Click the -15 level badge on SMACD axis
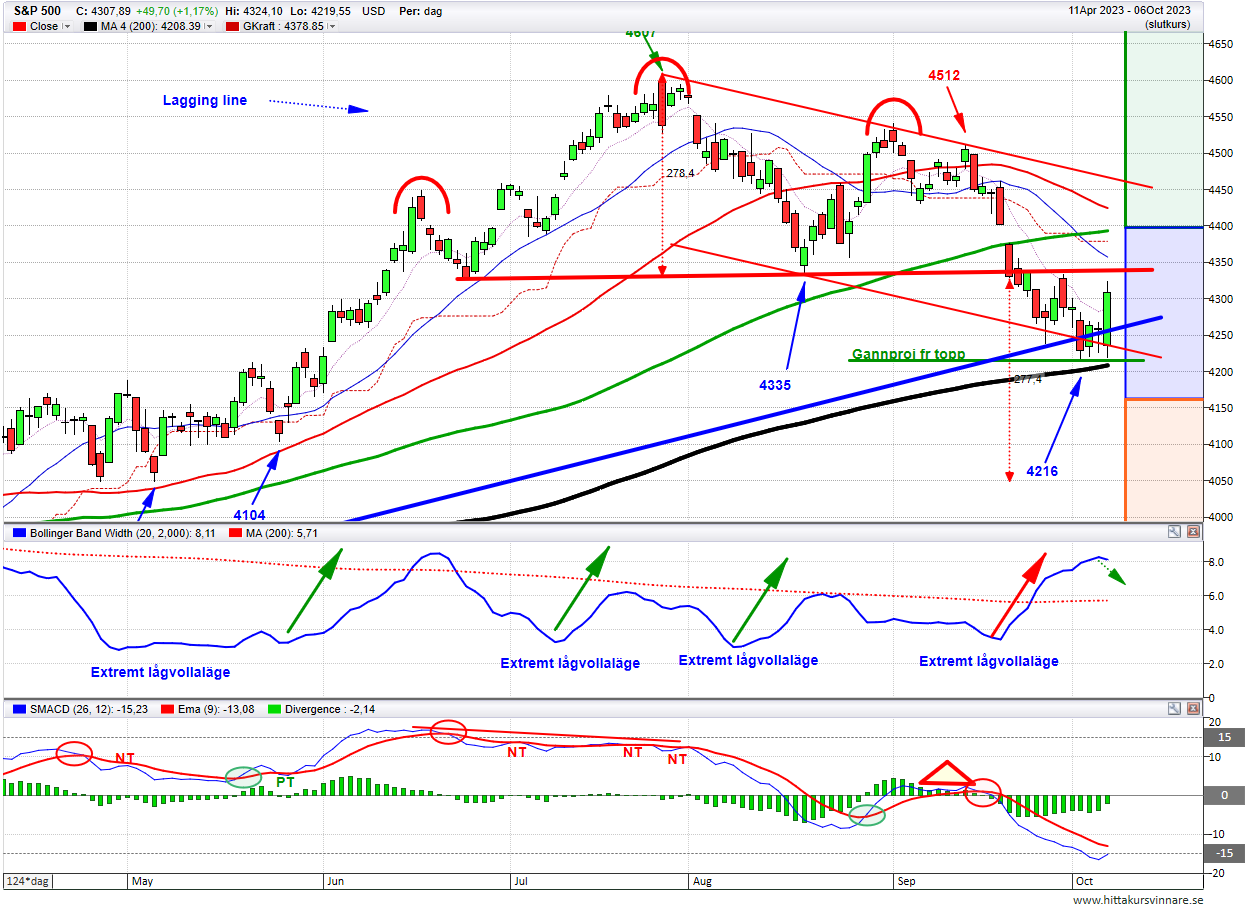 (x=1223, y=853)
